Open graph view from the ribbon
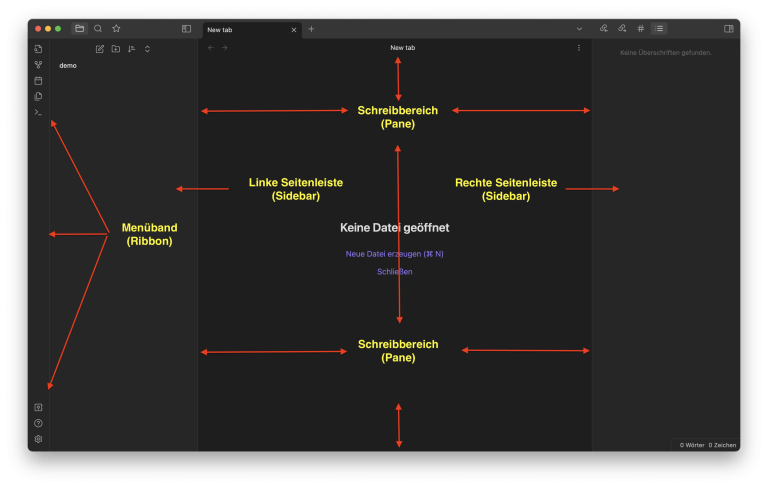The image size is (768, 488). coord(38,65)
